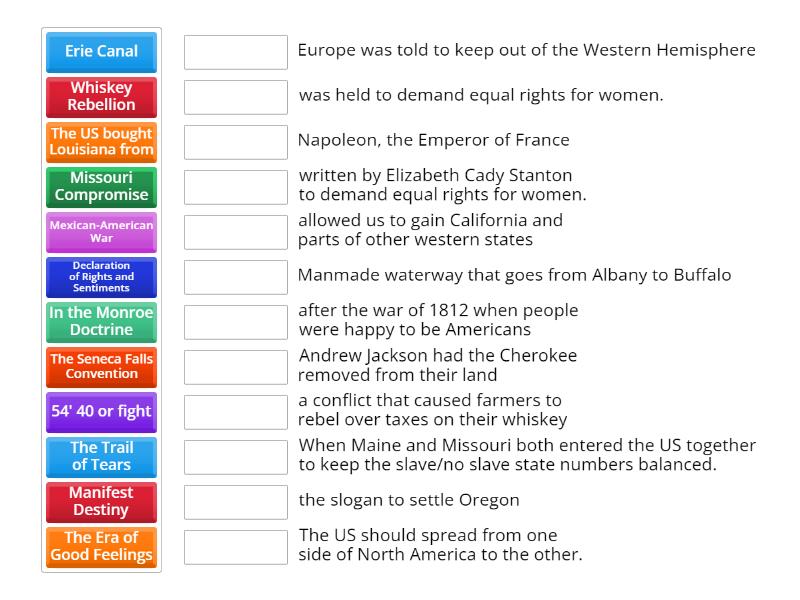The width and height of the screenshot is (800, 600).
Task: Select slot beside 'a conflict that caused farmers' clue
Action: 236,412
